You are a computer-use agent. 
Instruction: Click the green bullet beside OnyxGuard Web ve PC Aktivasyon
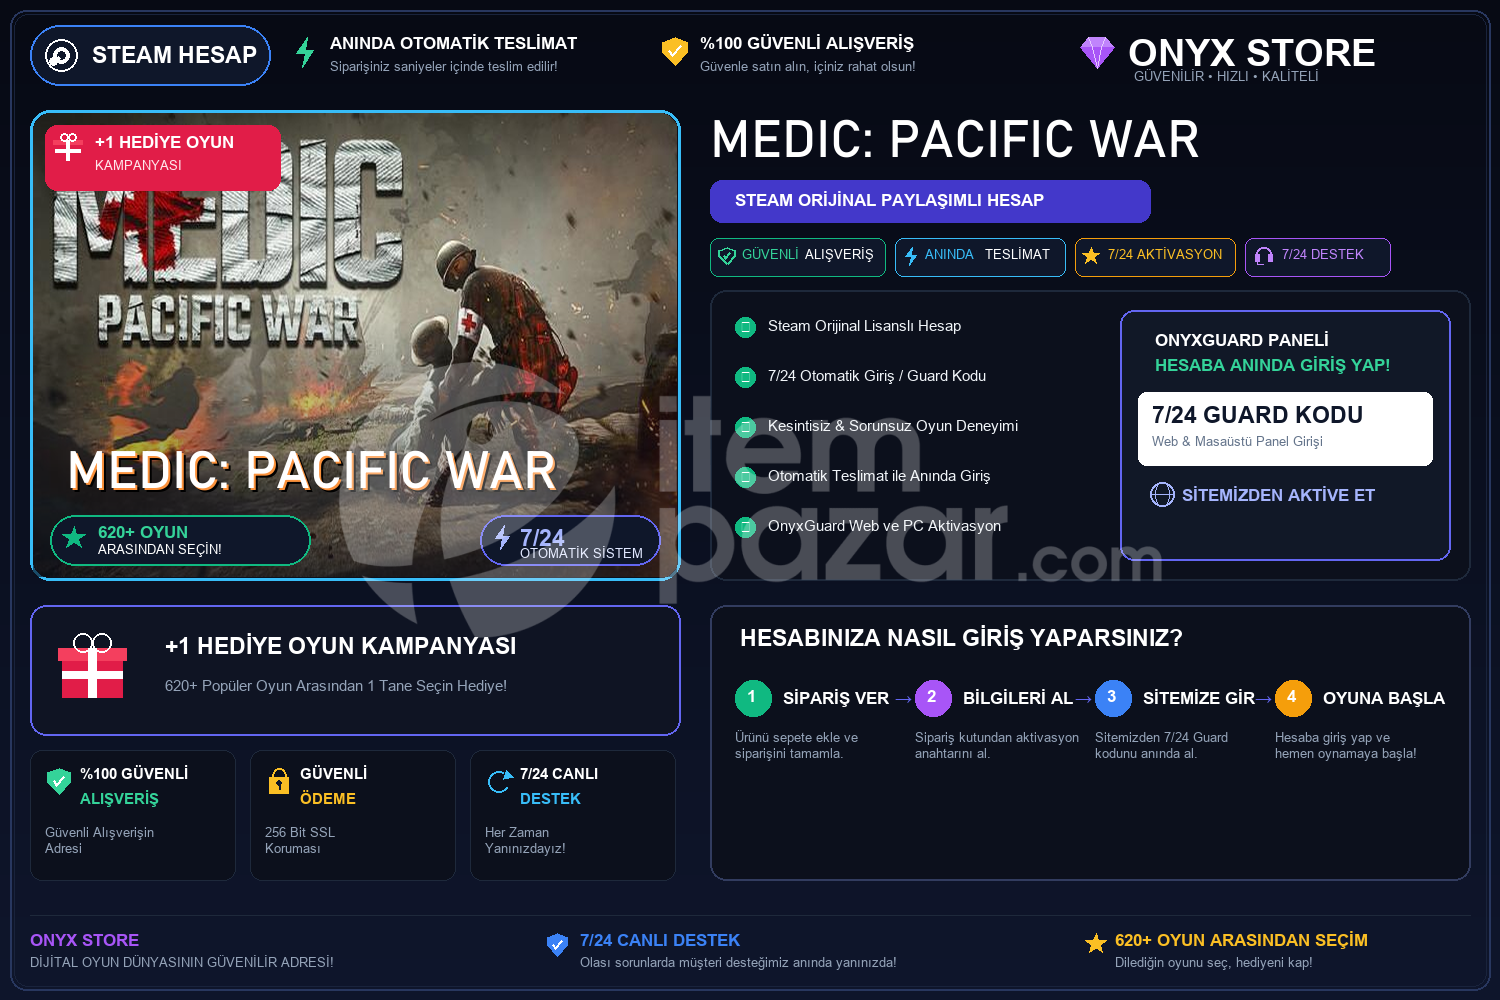pyautogui.click(x=745, y=527)
